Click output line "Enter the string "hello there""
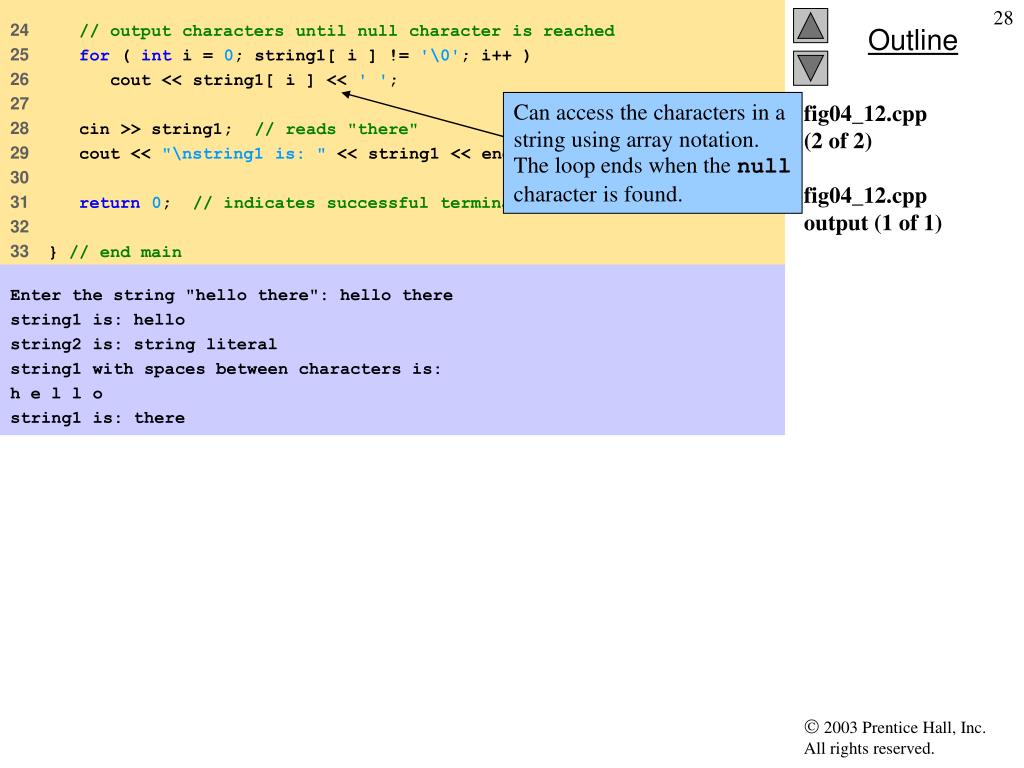The height and width of the screenshot is (768, 1024). pos(231,295)
